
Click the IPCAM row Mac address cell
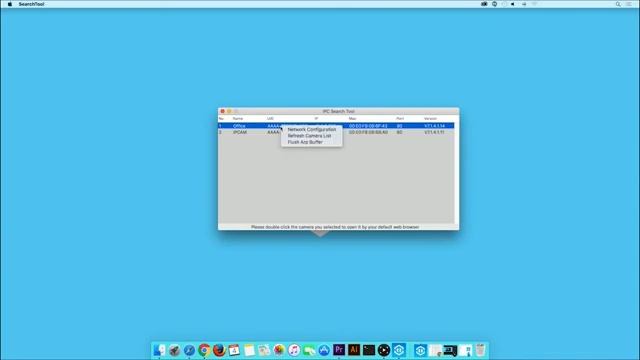point(368,132)
